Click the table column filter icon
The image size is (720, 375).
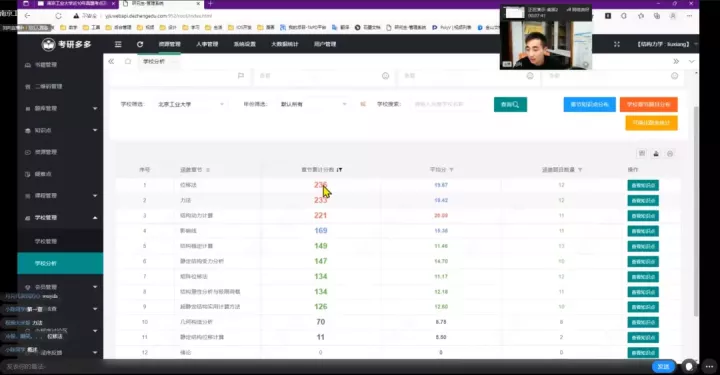pyautogui.click(x=642, y=153)
